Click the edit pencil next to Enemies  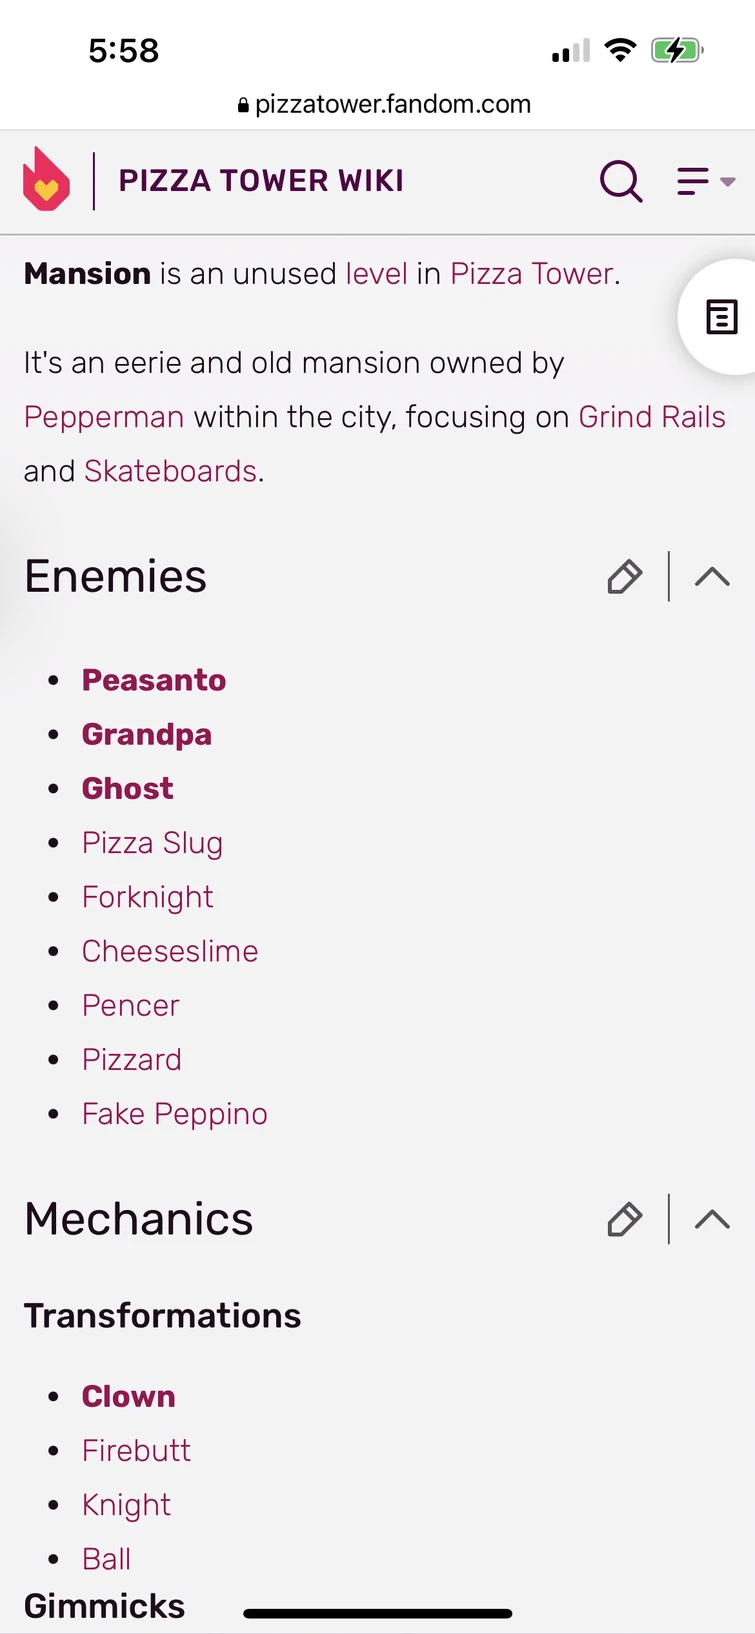[x=624, y=577]
